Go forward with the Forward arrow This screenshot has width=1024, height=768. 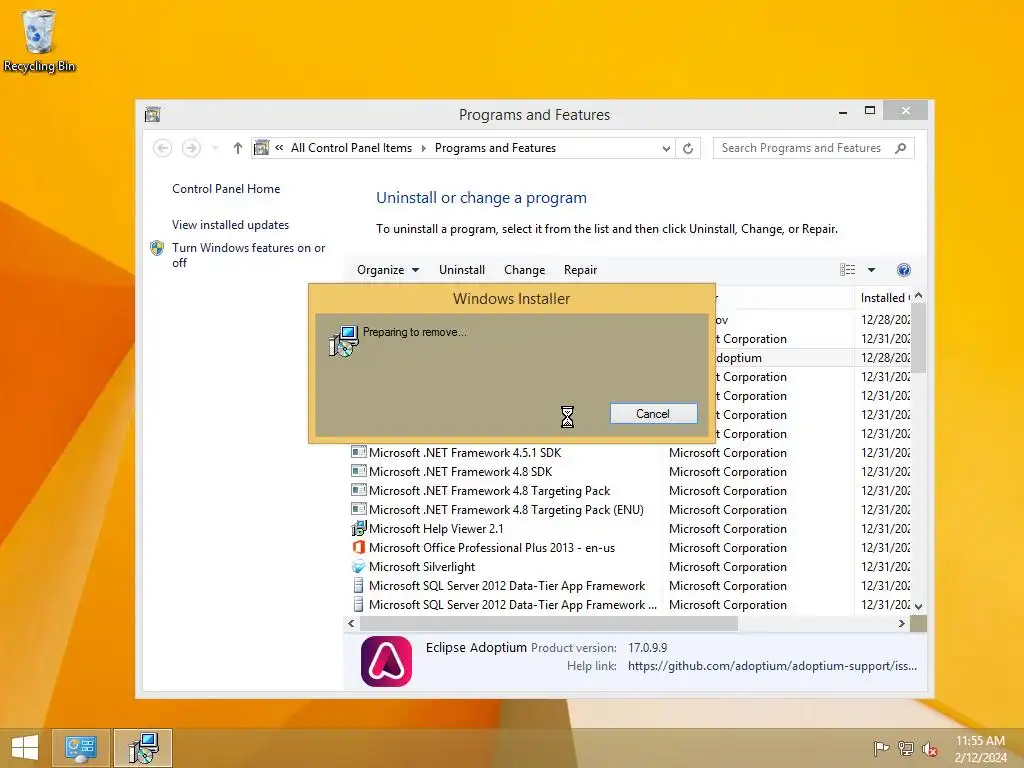pyautogui.click(x=191, y=148)
